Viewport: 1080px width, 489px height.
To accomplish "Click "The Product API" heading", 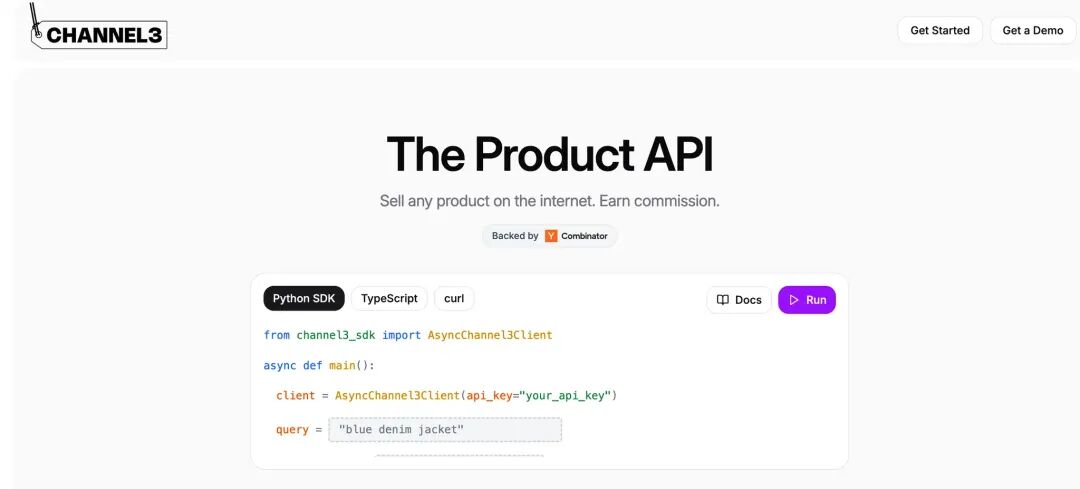I will click(550, 154).
